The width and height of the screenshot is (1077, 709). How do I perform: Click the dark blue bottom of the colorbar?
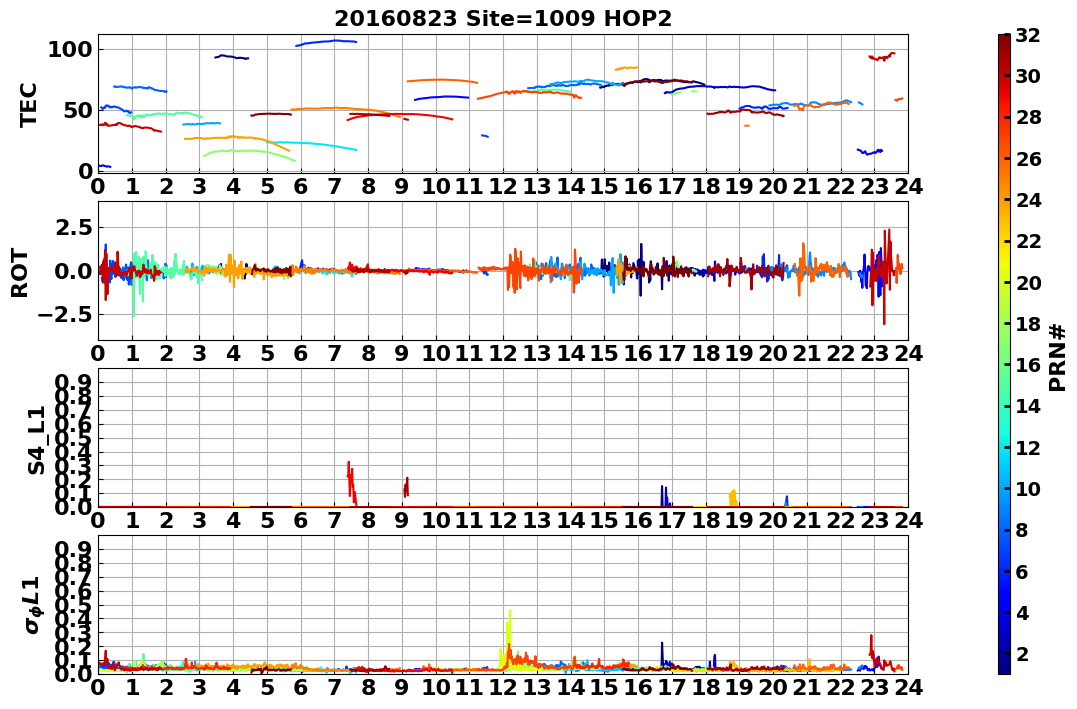click(x=1004, y=666)
